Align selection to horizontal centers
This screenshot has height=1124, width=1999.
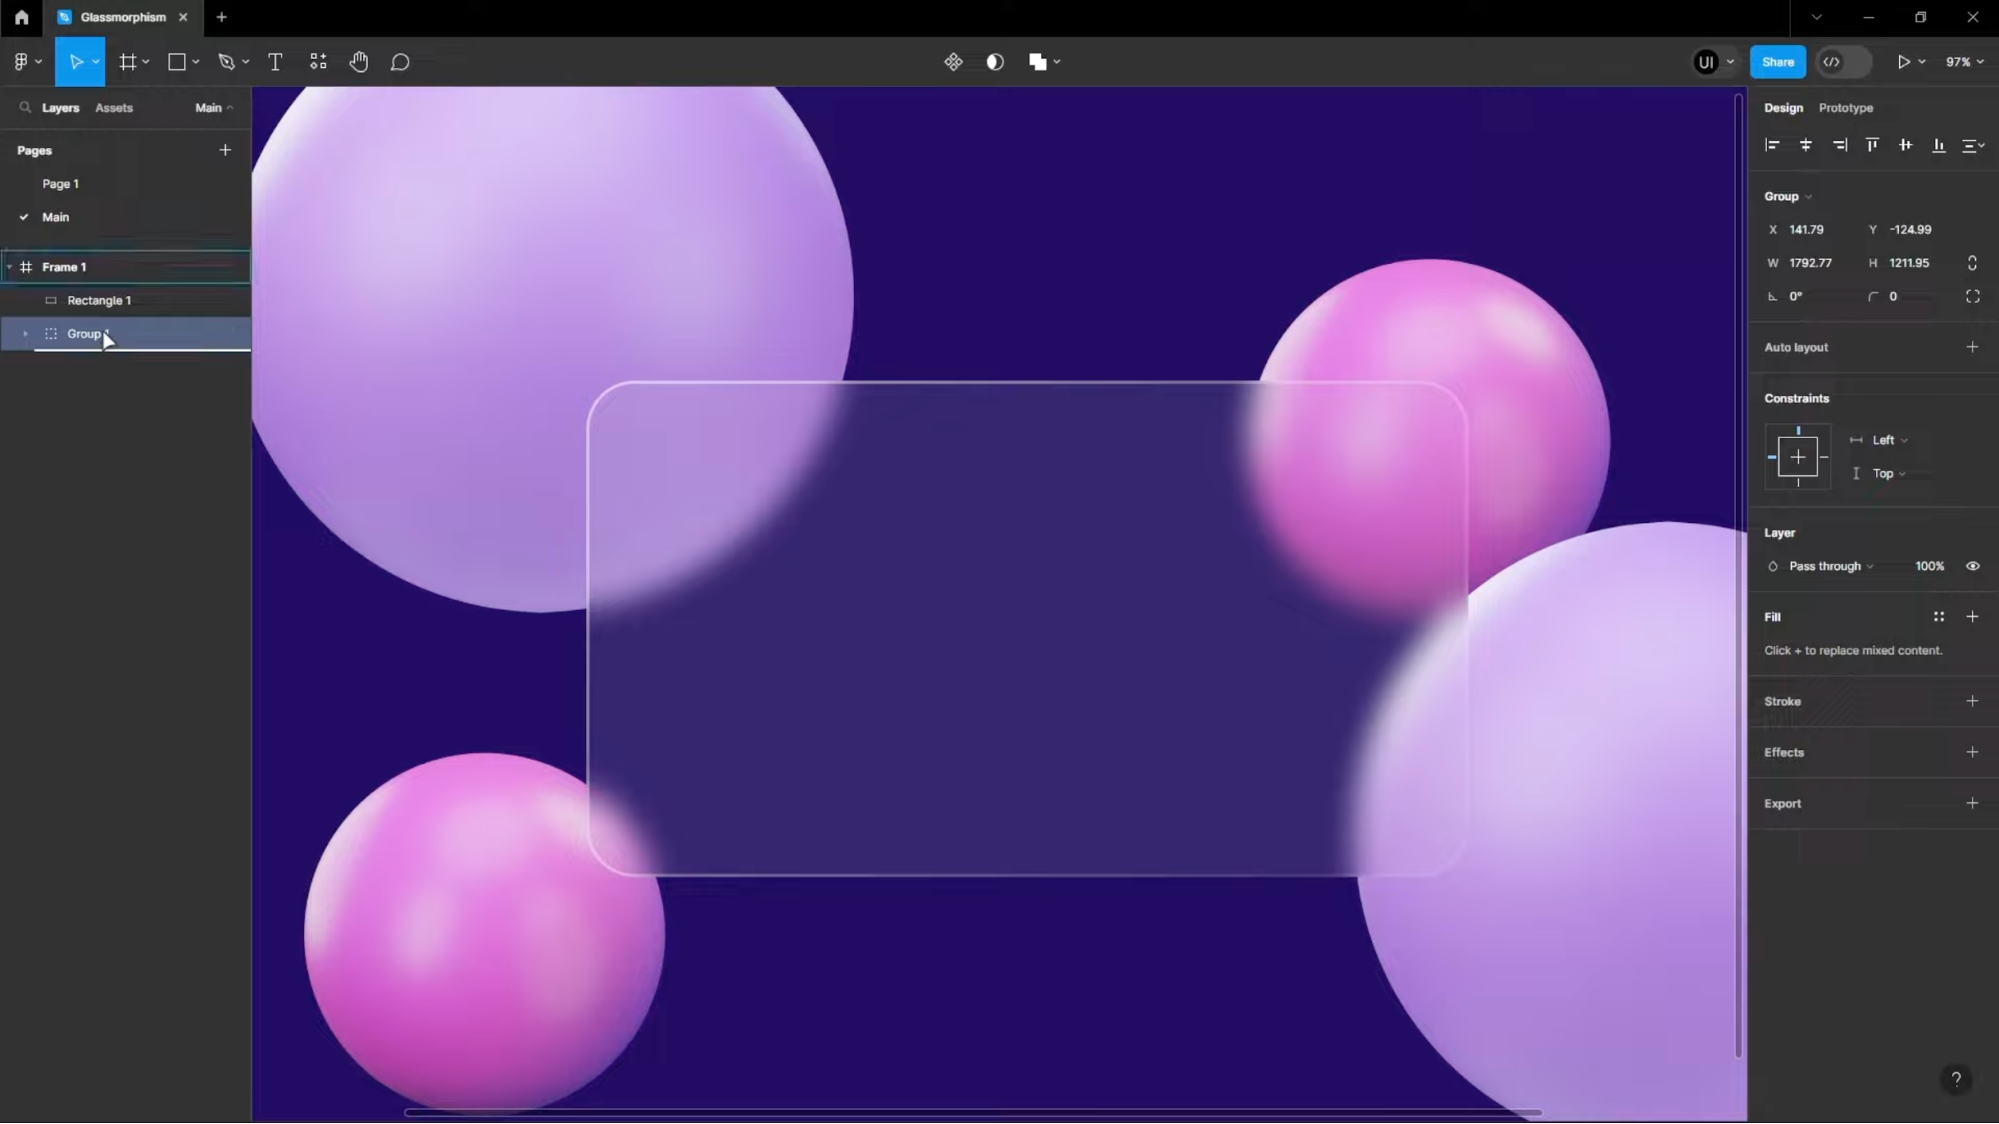[1805, 145]
